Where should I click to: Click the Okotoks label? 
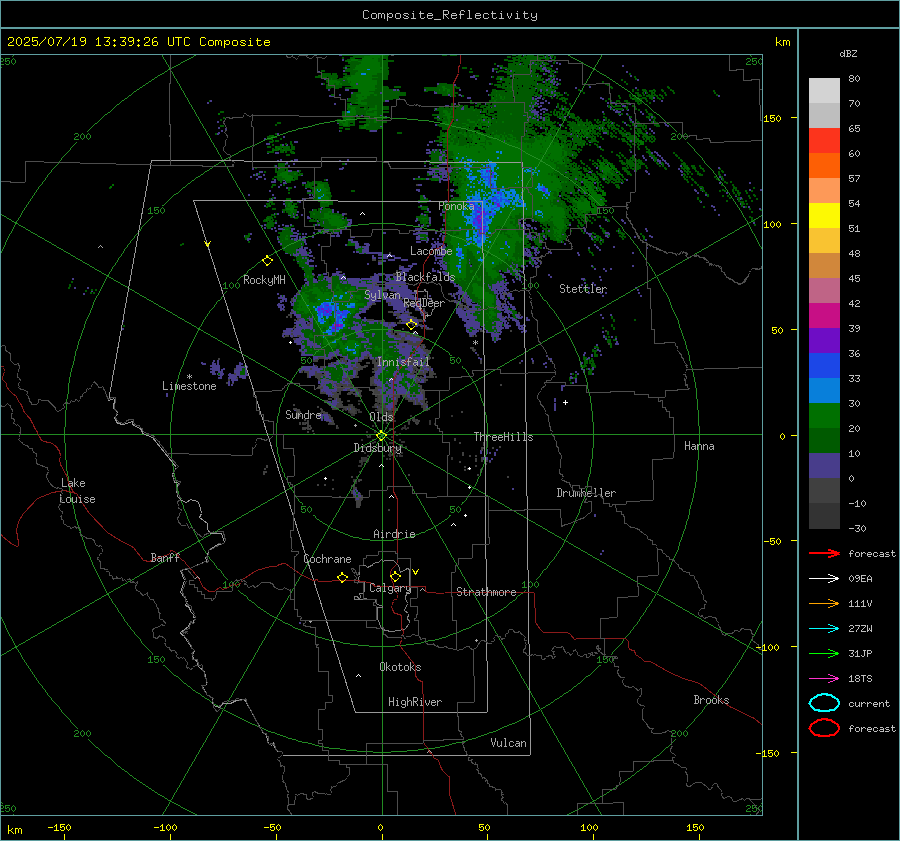400,667
